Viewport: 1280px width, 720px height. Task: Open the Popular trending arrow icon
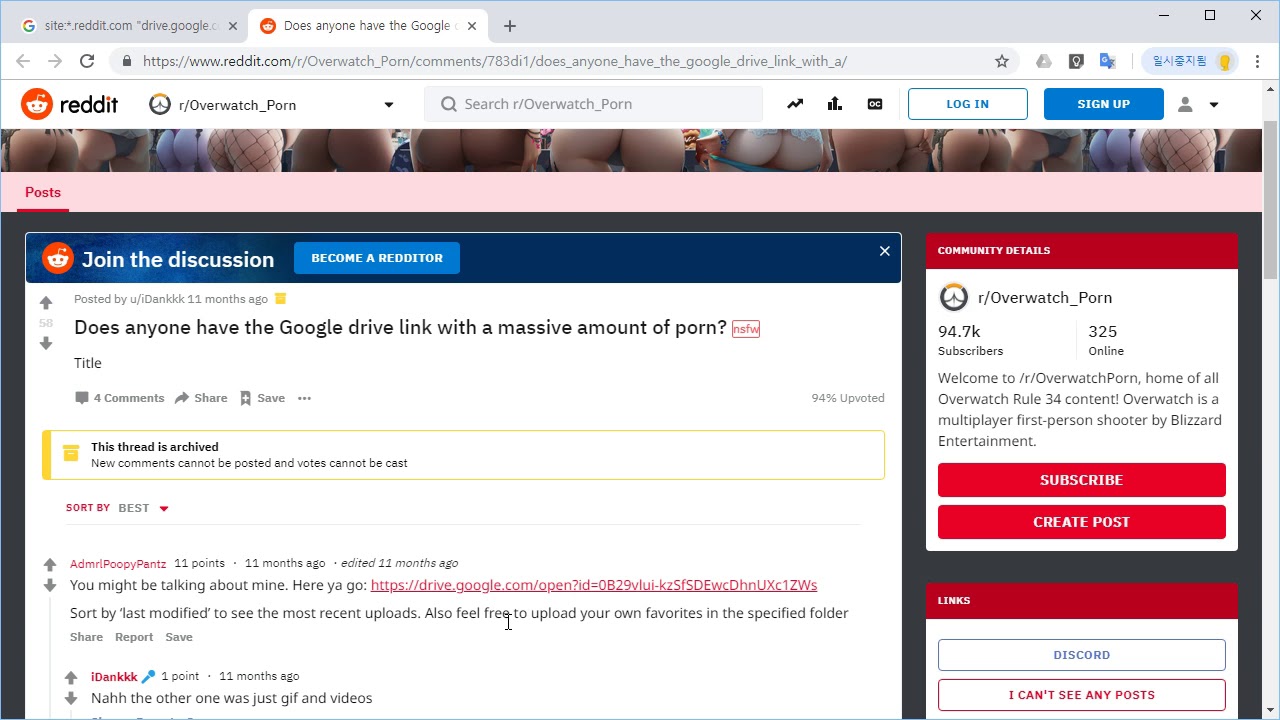795,104
